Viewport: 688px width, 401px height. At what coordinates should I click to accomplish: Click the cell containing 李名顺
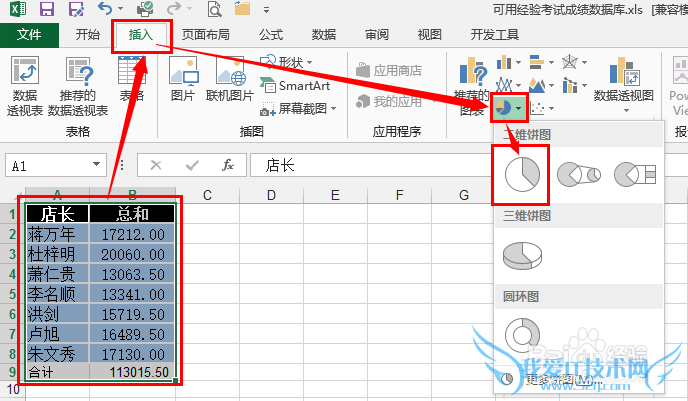pos(57,294)
